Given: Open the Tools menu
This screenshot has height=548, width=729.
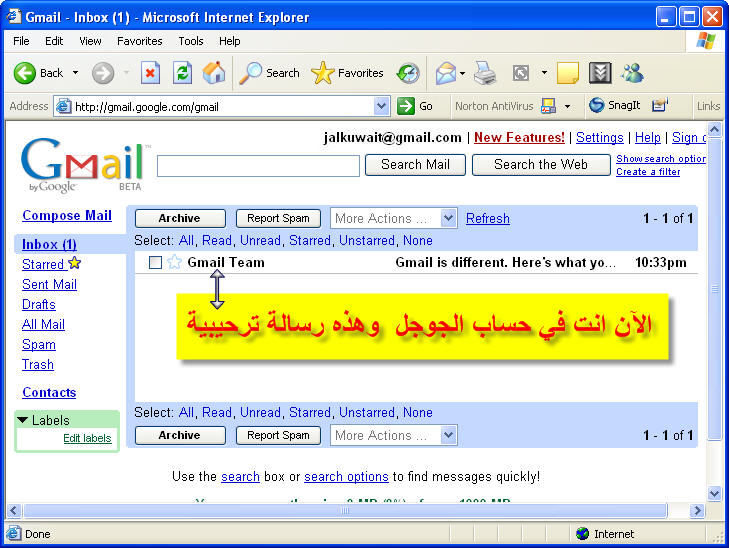Looking at the screenshot, I should (191, 41).
